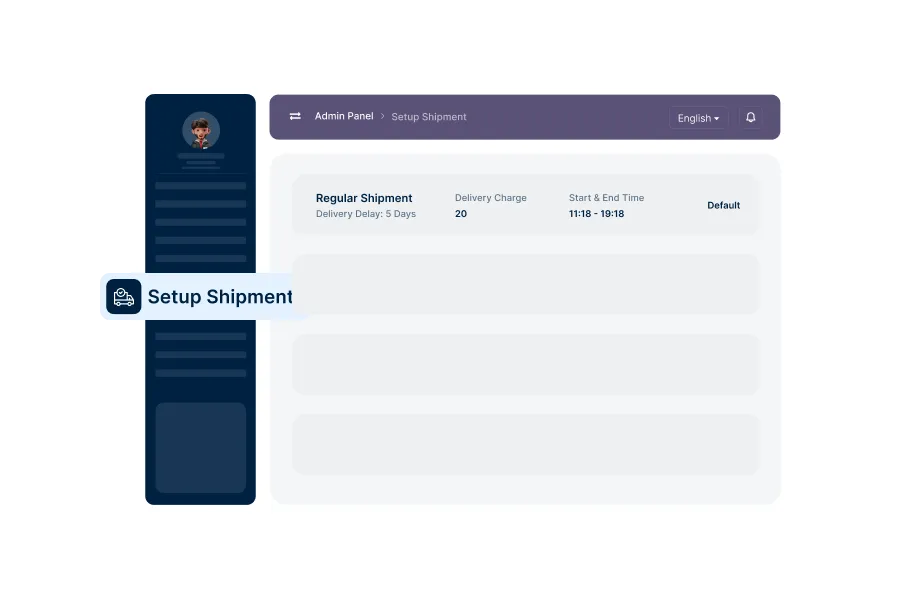Screen dimensions: 900x600
Task: Click the user avatar picture
Action: pyautogui.click(x=201, y=131)
